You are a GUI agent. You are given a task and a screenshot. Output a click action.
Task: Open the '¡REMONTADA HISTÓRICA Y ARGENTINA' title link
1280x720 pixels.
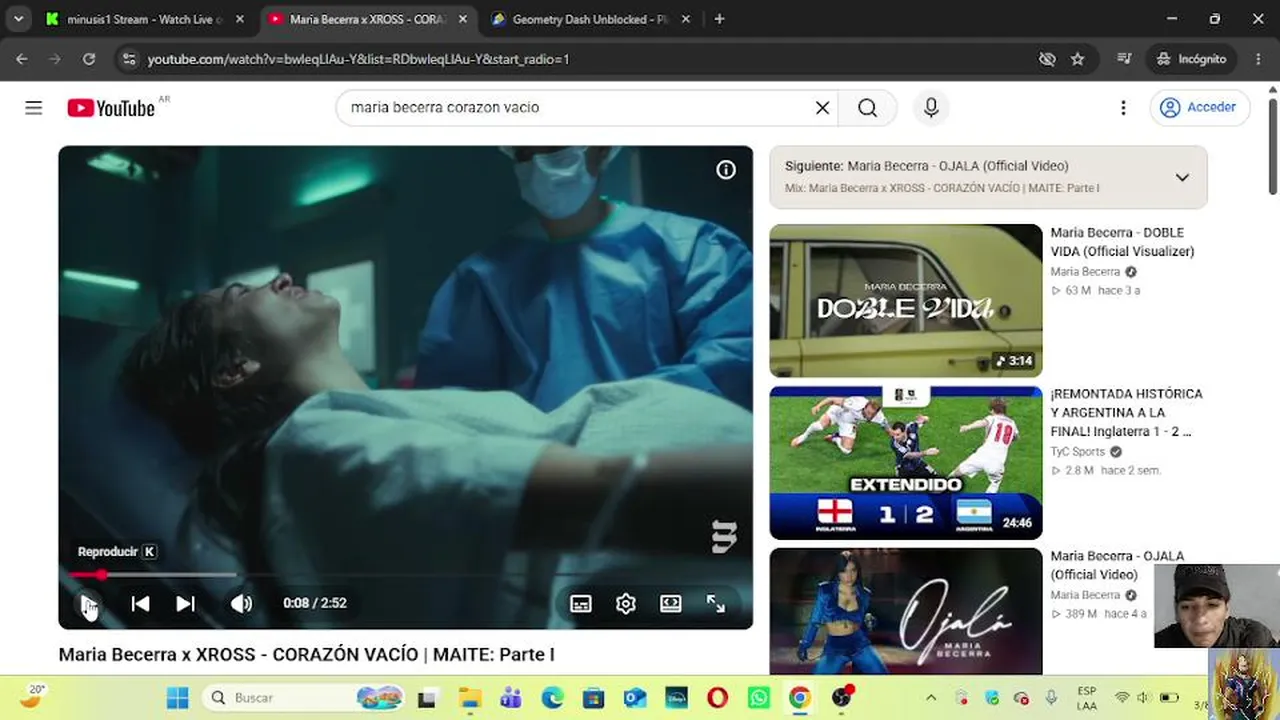click(1126, 413)
